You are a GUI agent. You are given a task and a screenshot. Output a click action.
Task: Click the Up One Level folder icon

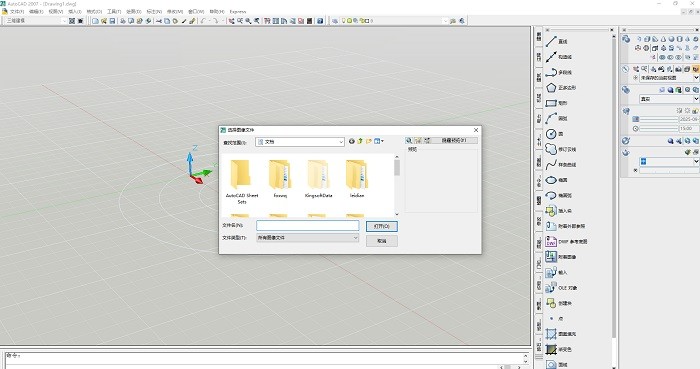point(360,141)
